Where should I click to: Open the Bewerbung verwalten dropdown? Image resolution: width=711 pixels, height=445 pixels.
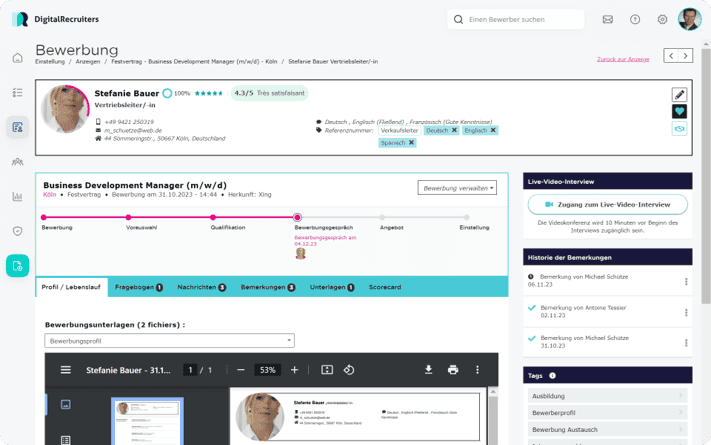tap(457, 187)
